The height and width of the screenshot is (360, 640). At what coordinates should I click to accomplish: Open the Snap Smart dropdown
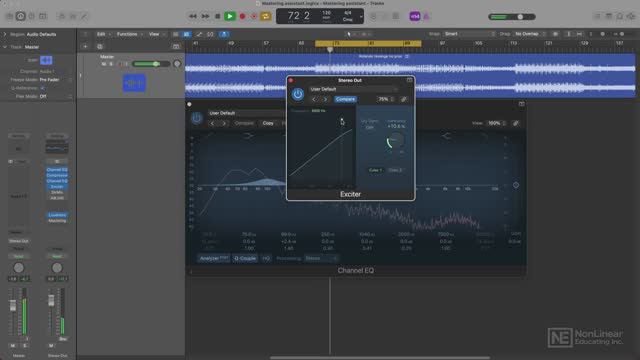tap(469, 34)
